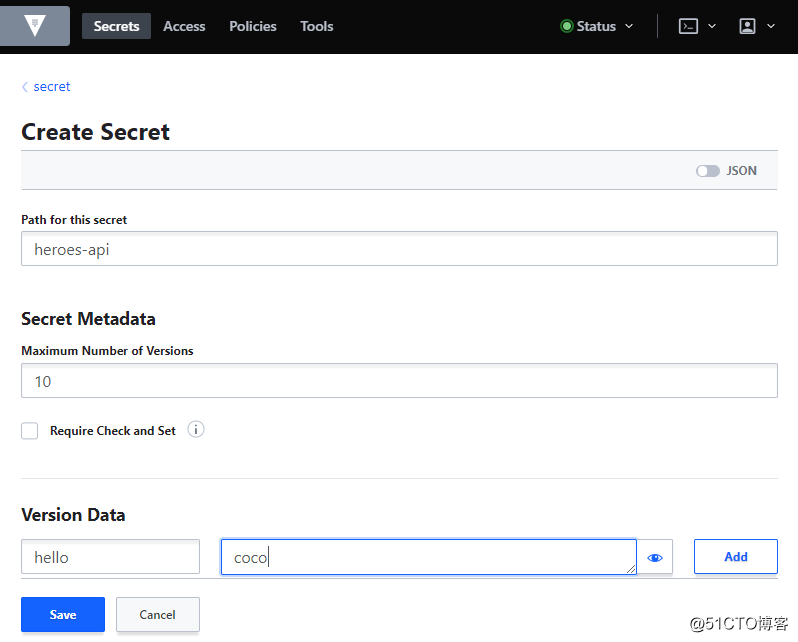Click the Check and Set info icon

pos(195,429)
